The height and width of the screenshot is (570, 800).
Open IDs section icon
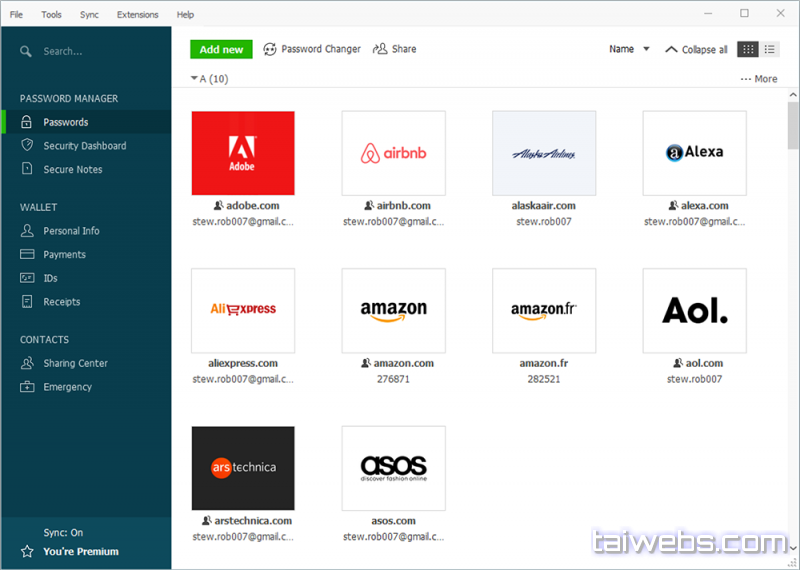pos(27,278)
